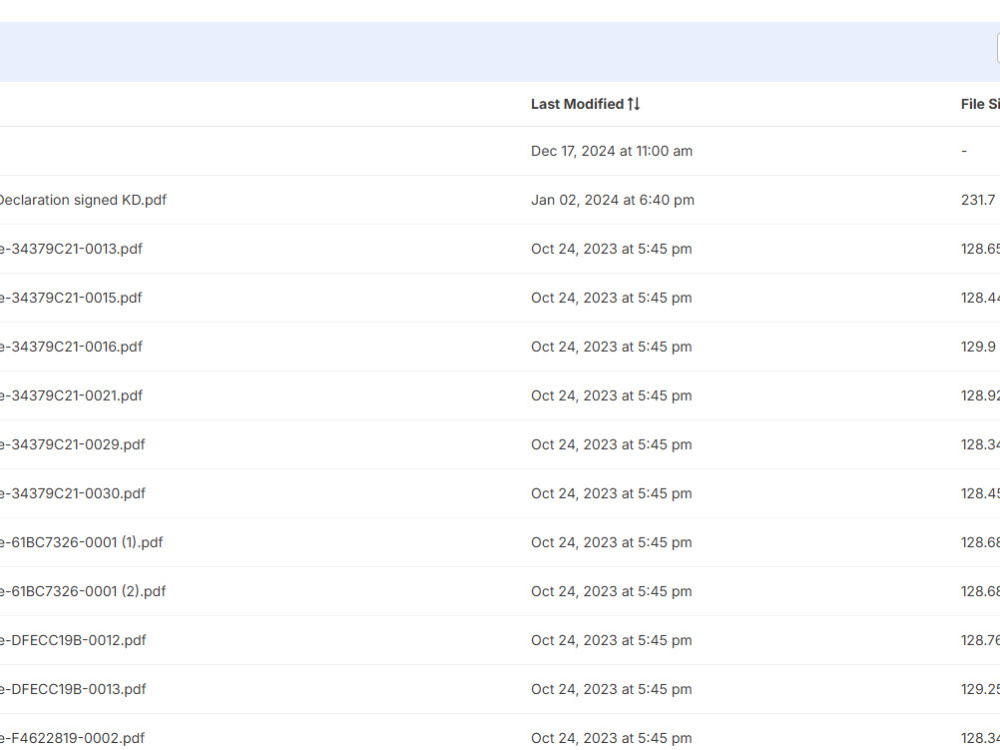Click the date beside 34379C21-0013.pdf
This screenshot has height=750, width=1000.
click(611, 249)
